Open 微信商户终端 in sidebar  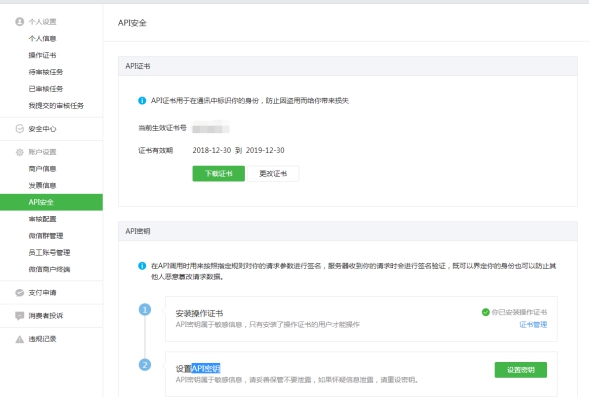pos(49,269)
